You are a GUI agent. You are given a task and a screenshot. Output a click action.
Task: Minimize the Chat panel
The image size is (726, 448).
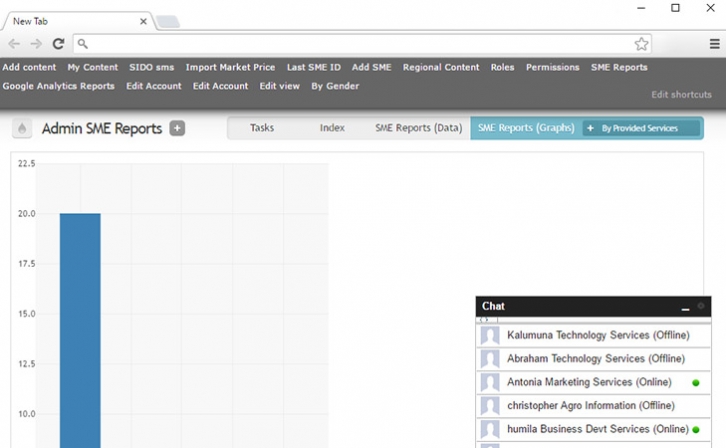pos(685,308)
